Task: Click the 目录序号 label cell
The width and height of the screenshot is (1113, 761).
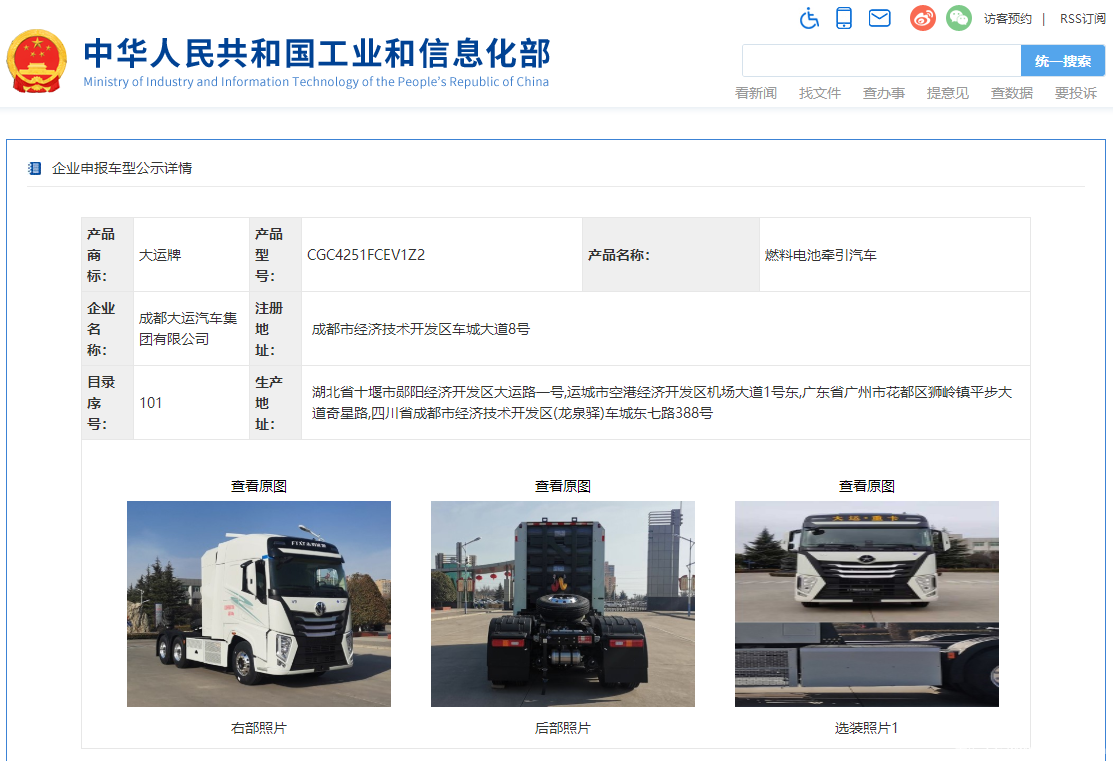Action: [x=108, y=403]
